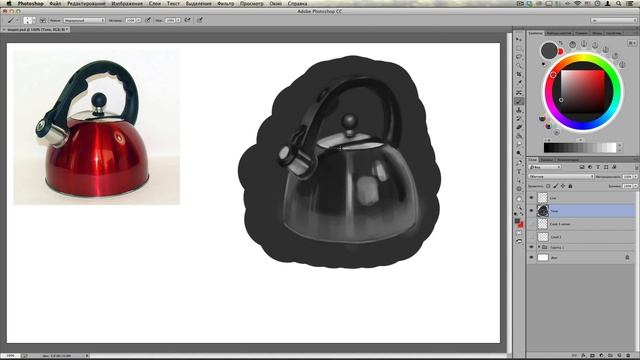
Task: Open the Фильтр menu
Action: [226, 3]
